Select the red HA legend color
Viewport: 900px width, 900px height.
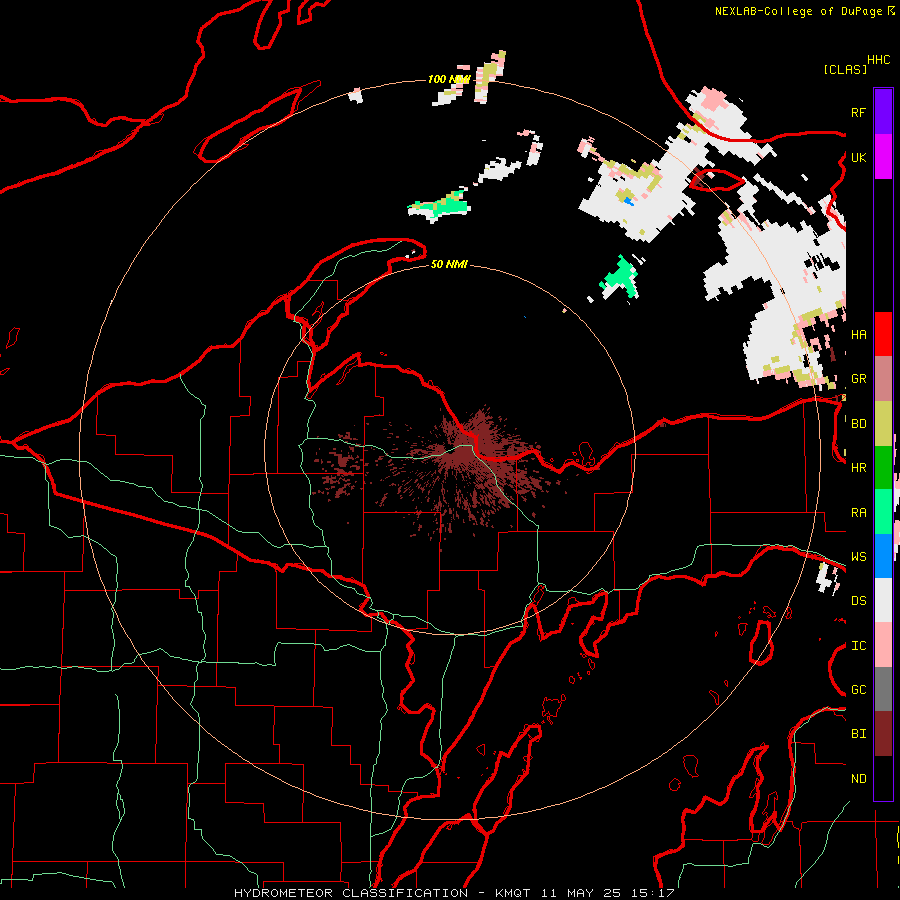tap(883, 334)
